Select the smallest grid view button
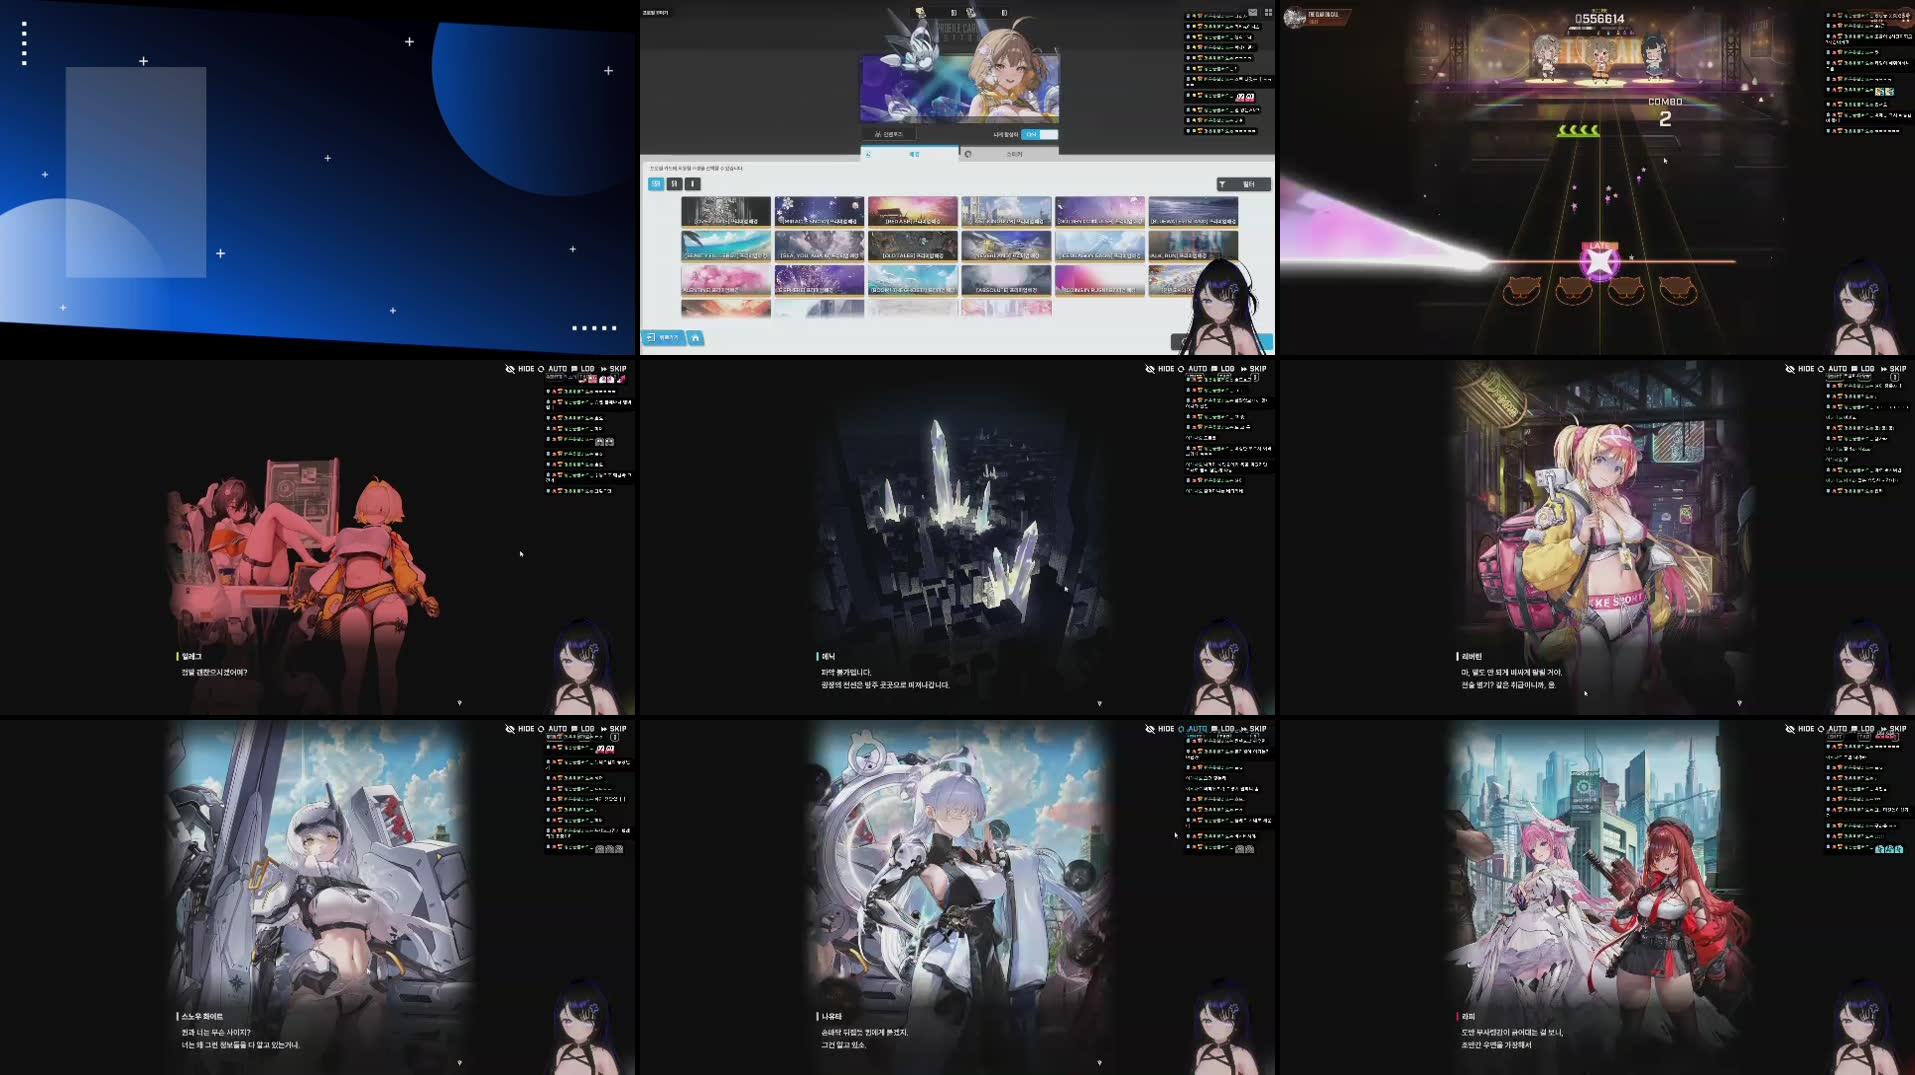The width and height of the screenshot is (1915, 1075). (692, 184)
